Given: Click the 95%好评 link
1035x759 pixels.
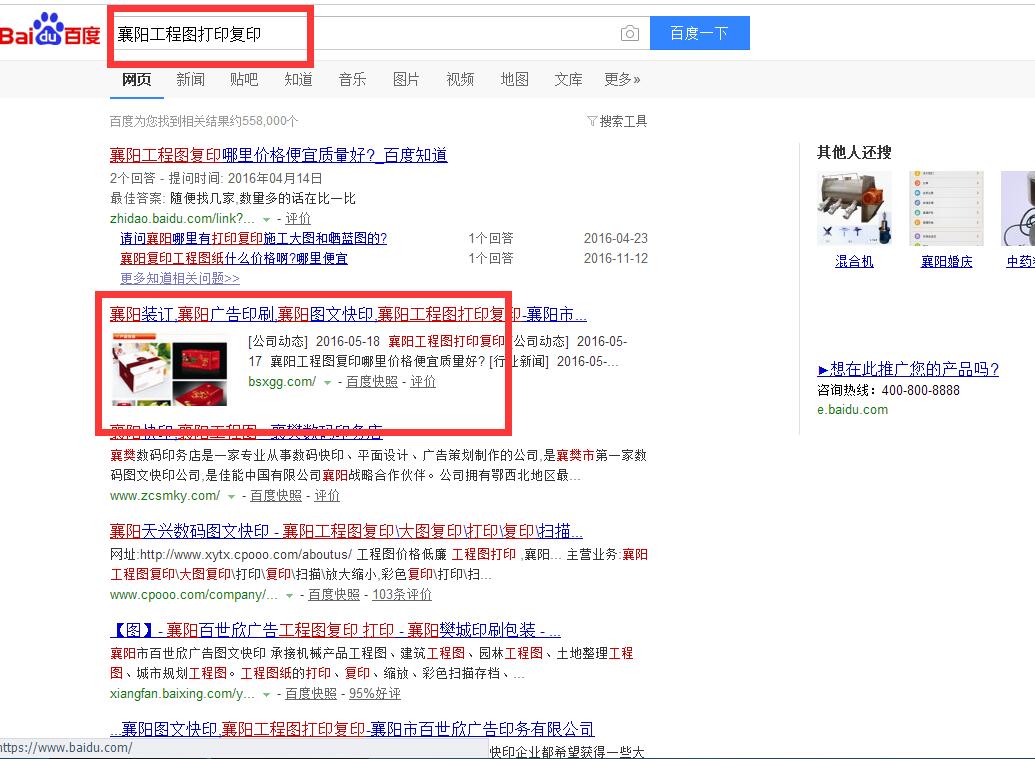Looking at the screenshot, I should [x=375, y=694].
